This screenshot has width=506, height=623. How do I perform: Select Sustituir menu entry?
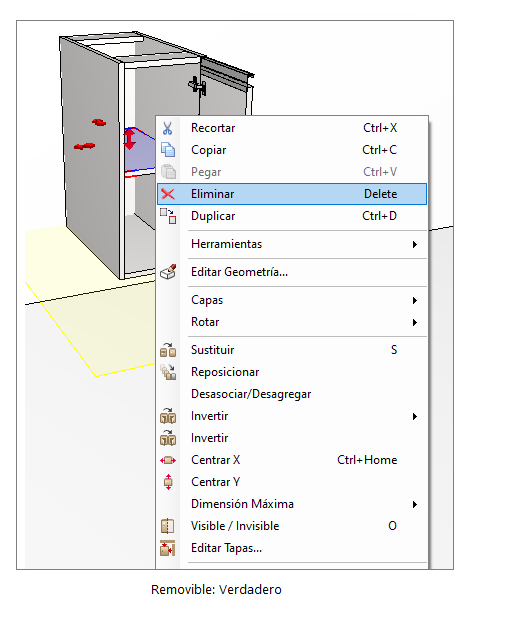click(292, 350)
